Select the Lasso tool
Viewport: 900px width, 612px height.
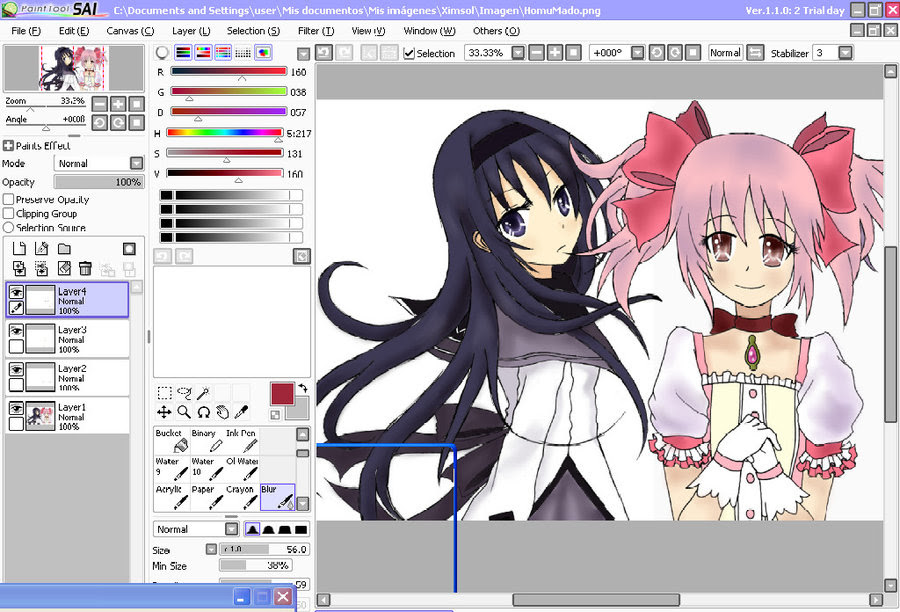(184, 393)
